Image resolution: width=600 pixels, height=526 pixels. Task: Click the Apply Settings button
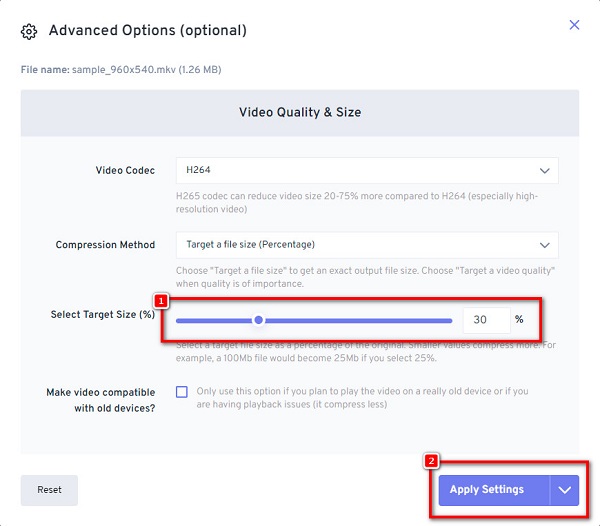click(494, 490)
